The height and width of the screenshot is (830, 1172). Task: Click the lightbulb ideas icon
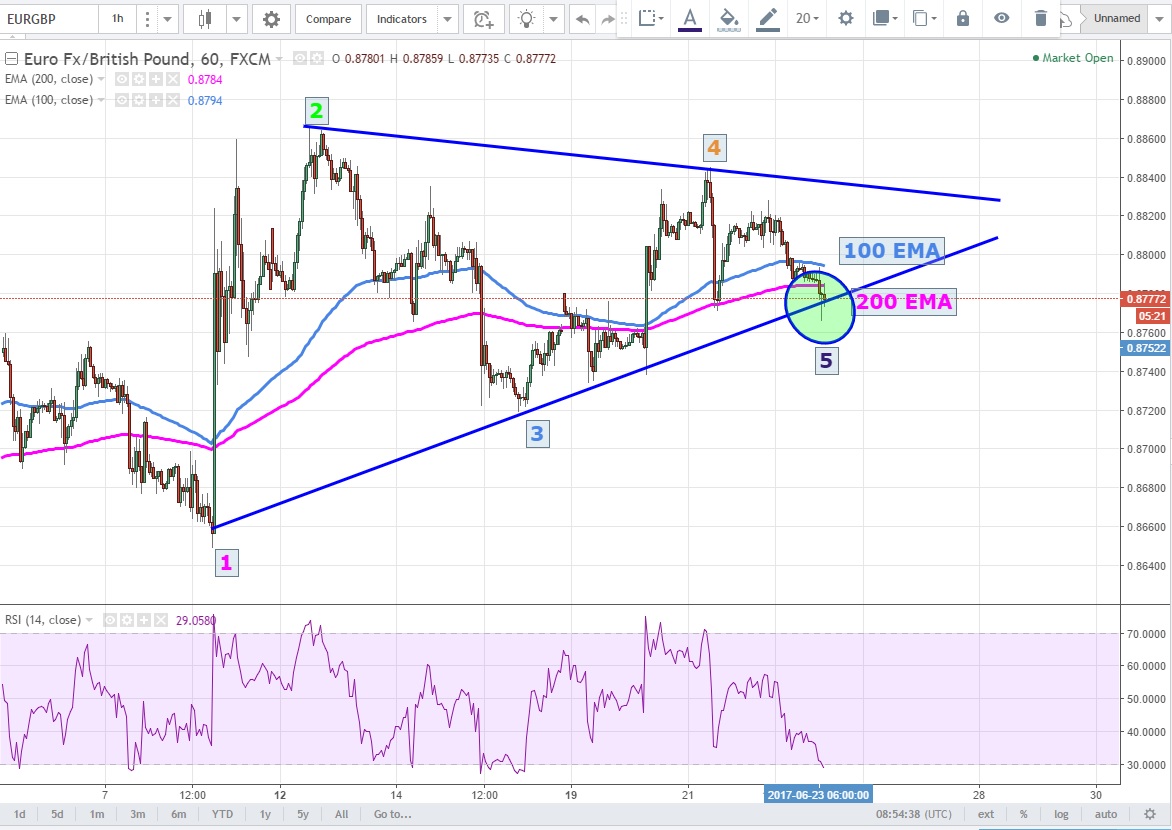525,19
